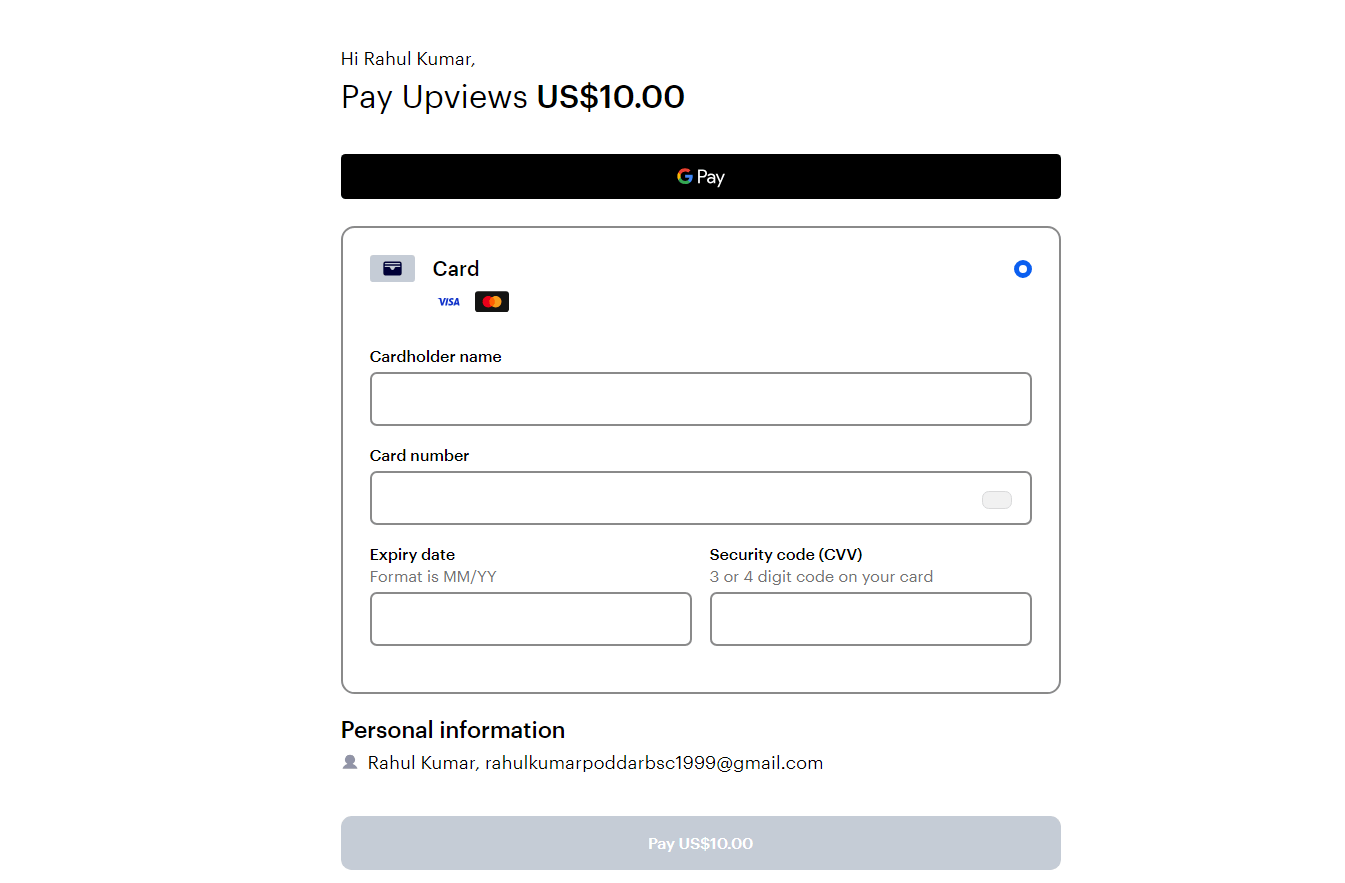Click the "Security code (CVV)" label

785,555
